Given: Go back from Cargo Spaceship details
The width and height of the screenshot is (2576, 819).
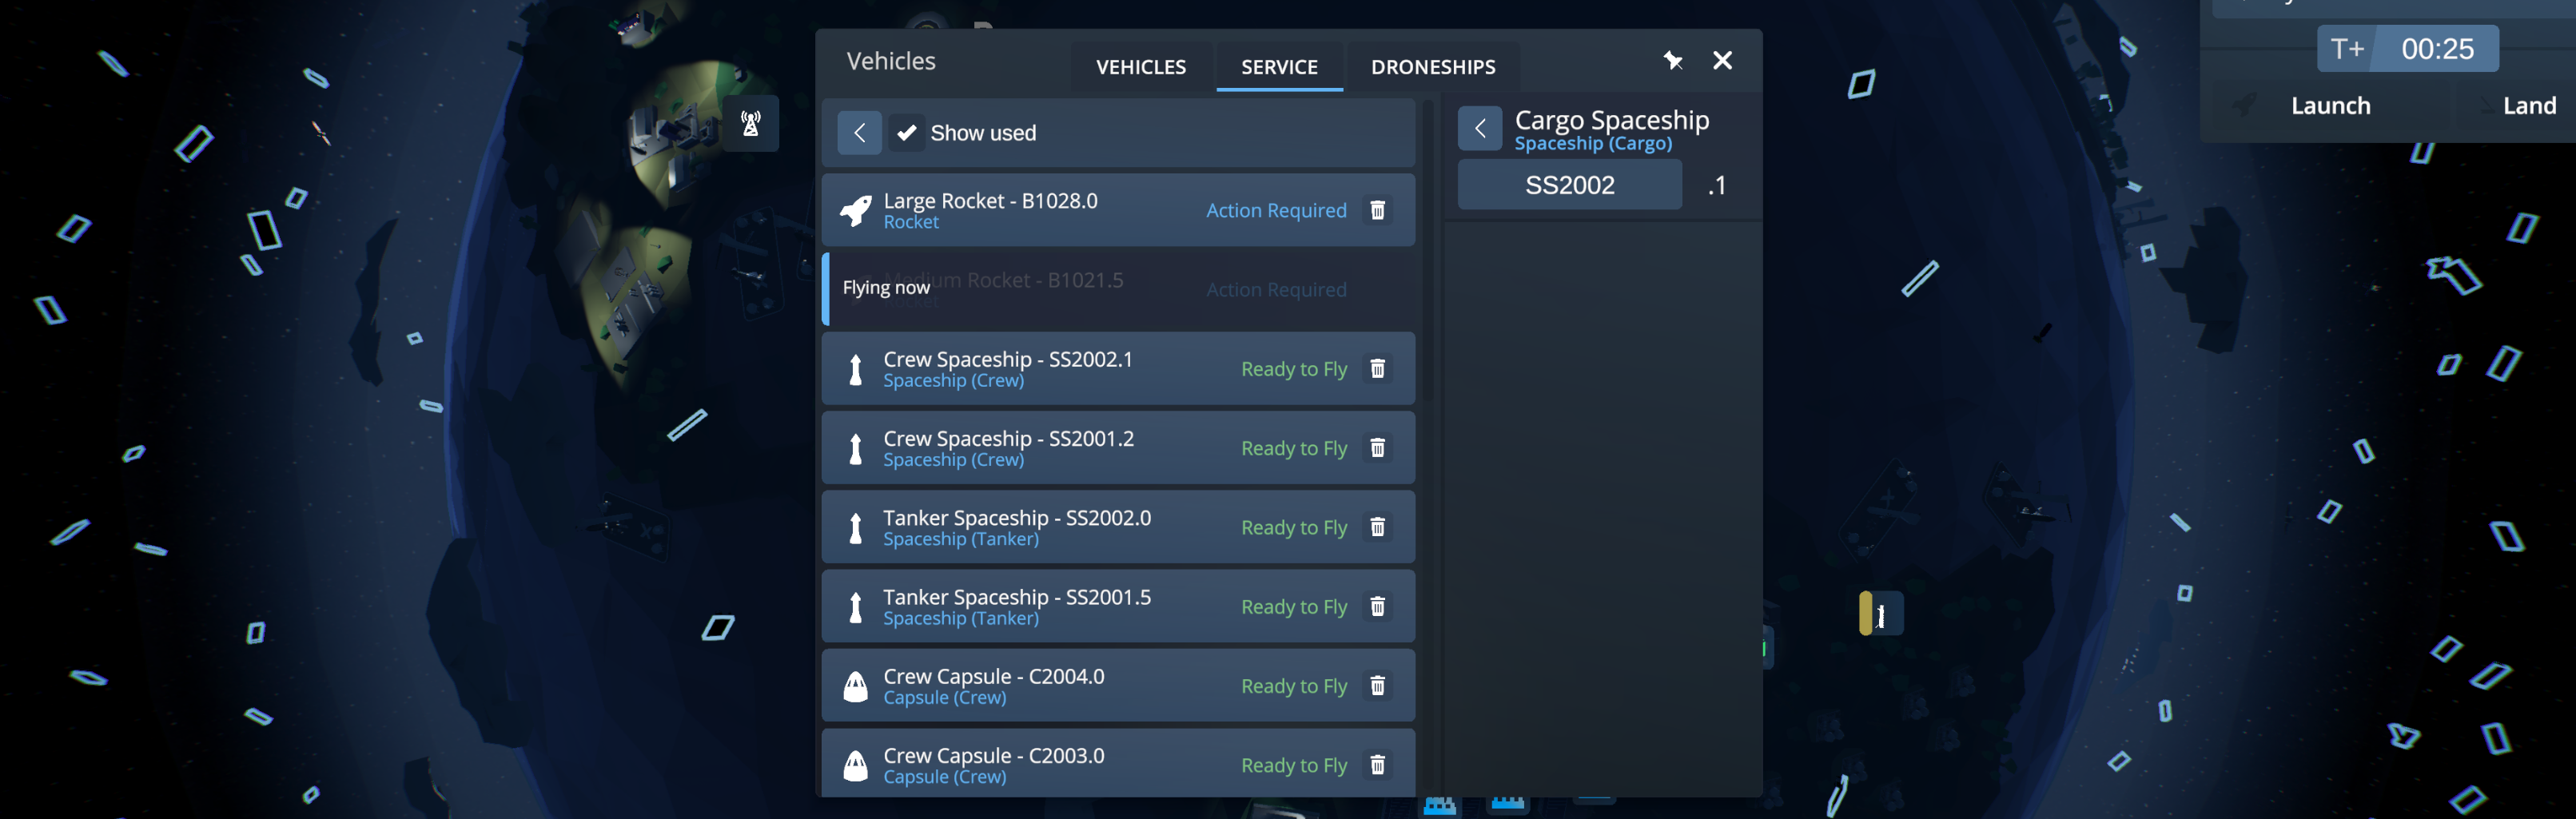Looking at the screenshot, I should [x=1480, y=128].
